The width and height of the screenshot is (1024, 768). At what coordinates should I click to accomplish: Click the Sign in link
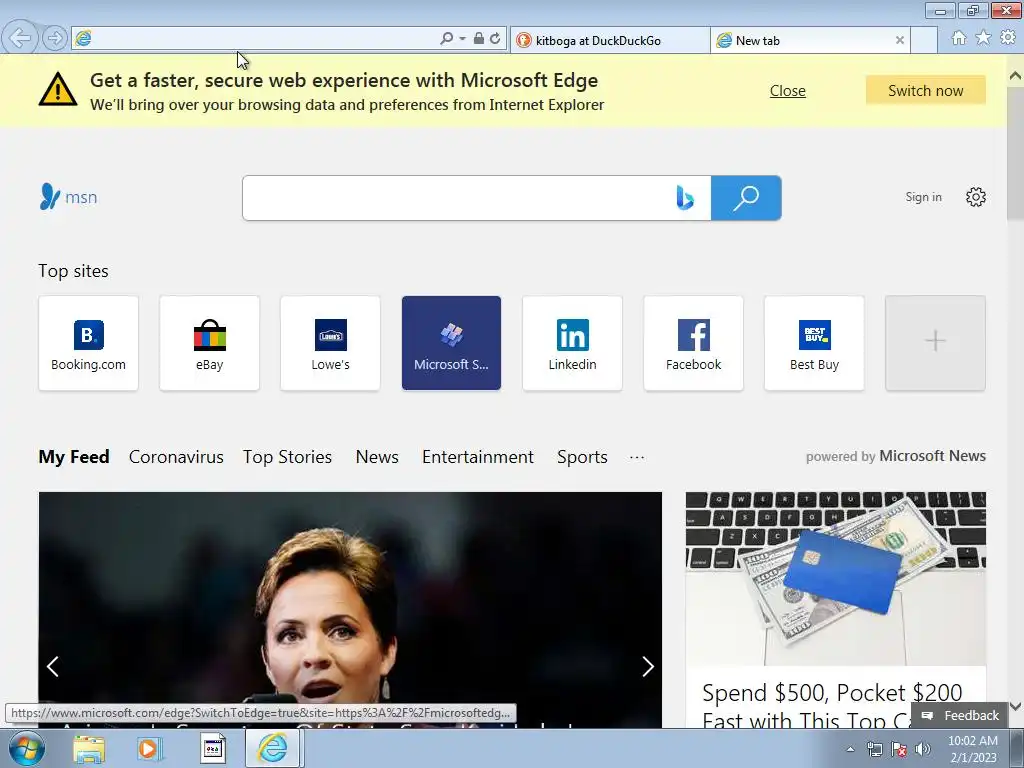coord(923,197)
